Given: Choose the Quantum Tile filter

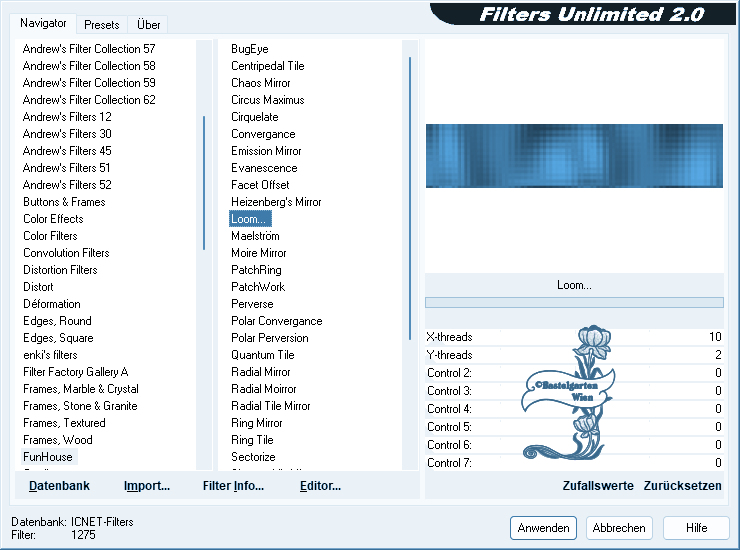Looking at the screenshot, I should pyautogui.click(x=263, y=355).
